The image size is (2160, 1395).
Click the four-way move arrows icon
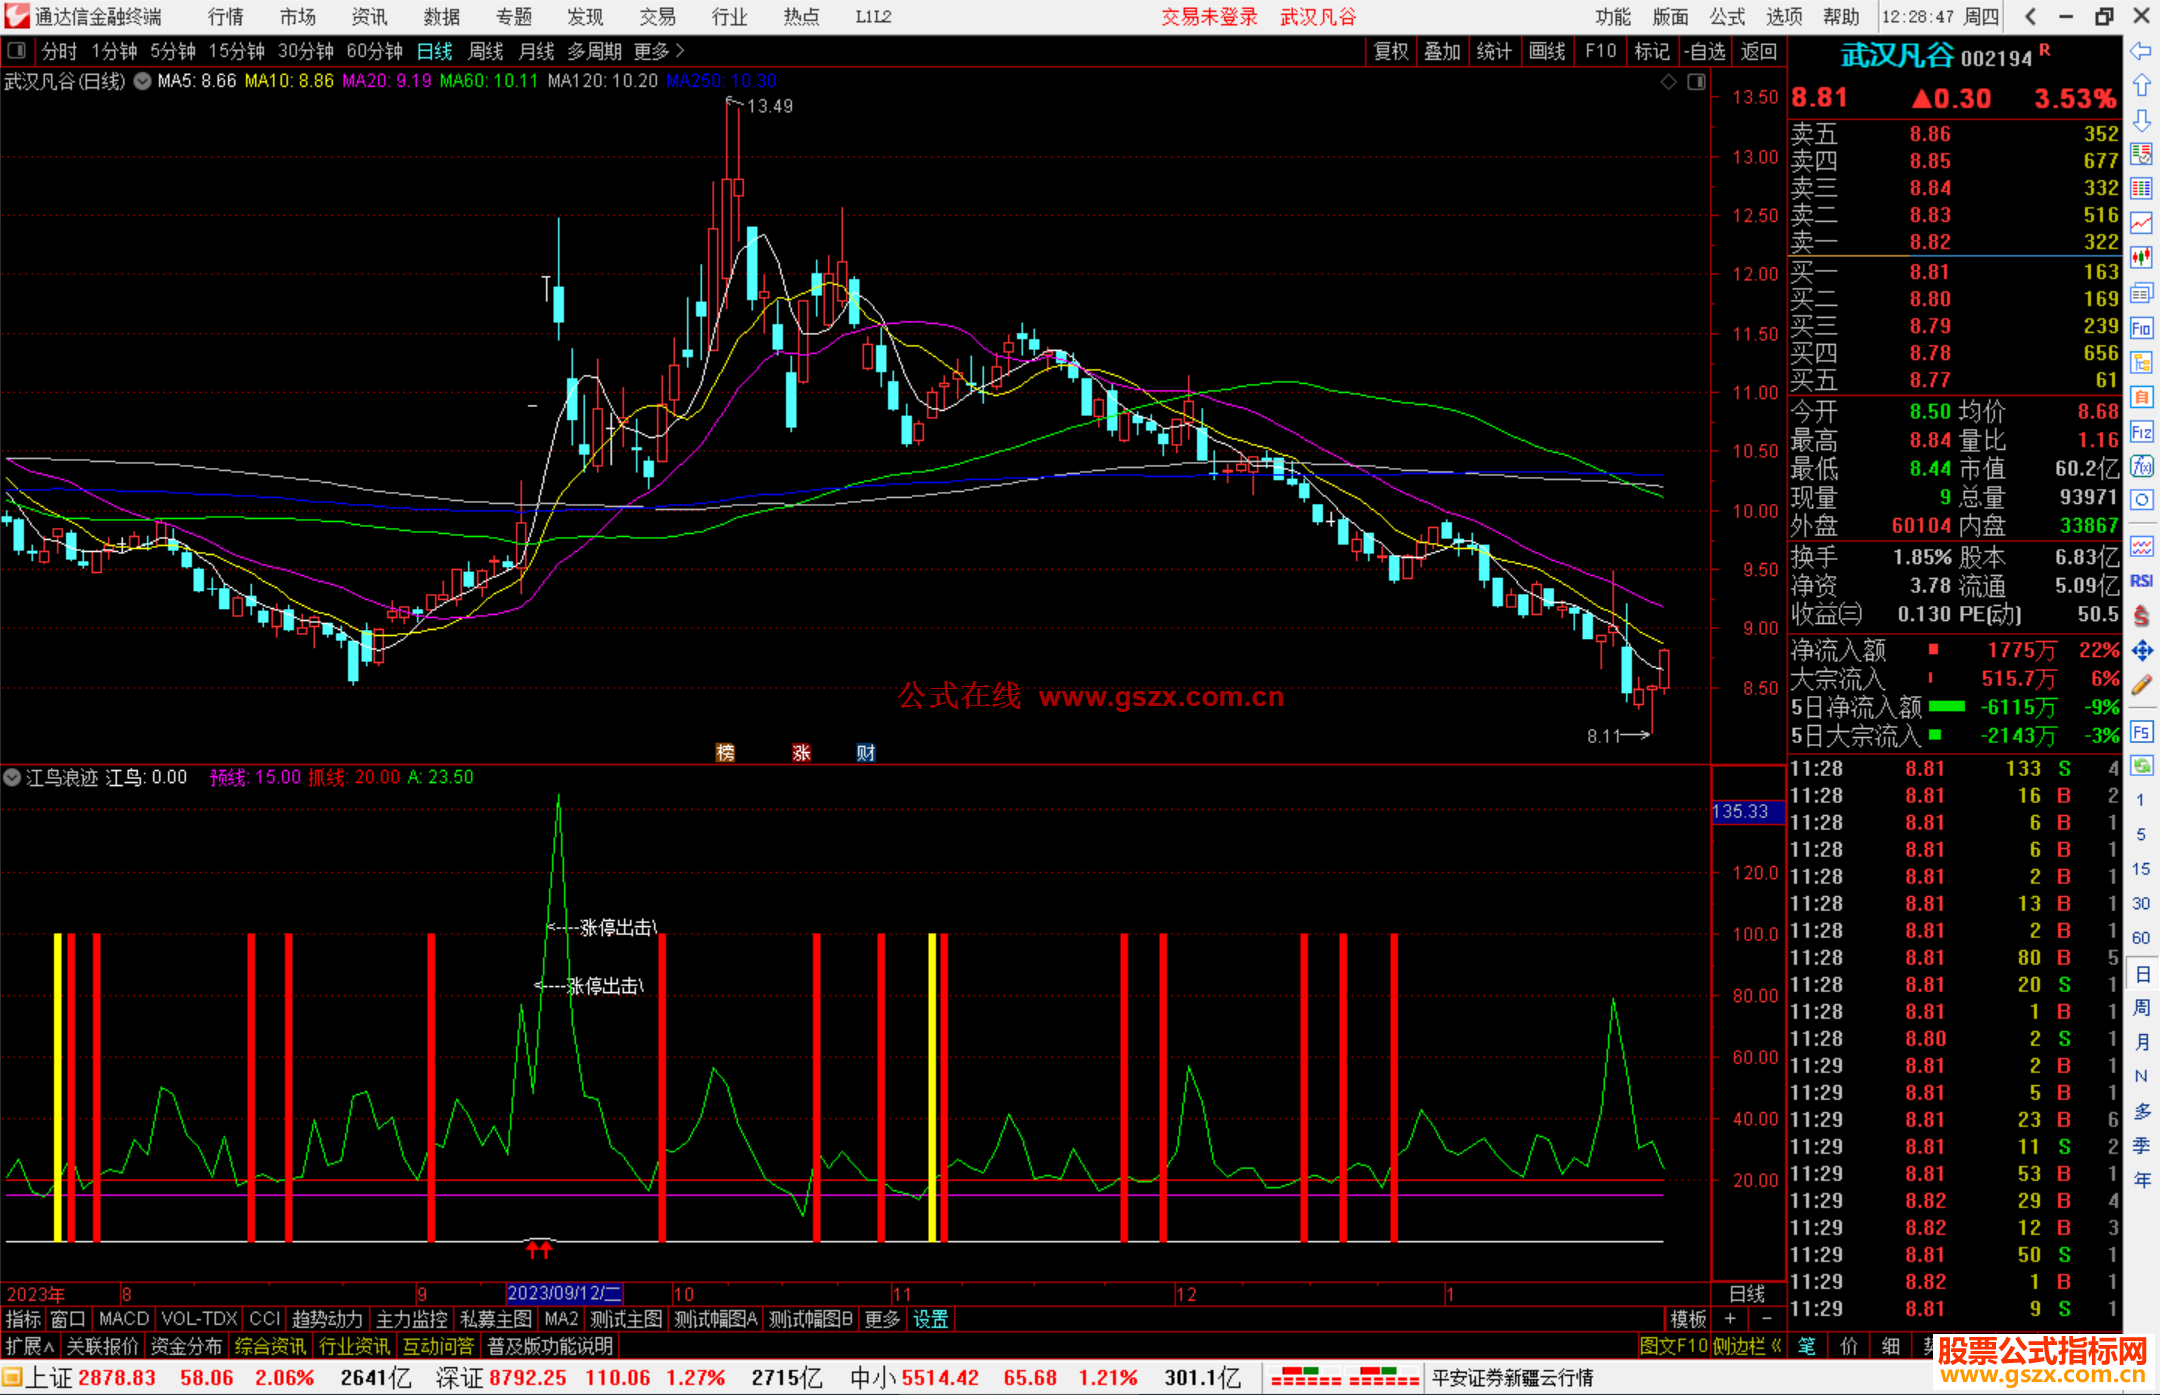(2141, 651)
